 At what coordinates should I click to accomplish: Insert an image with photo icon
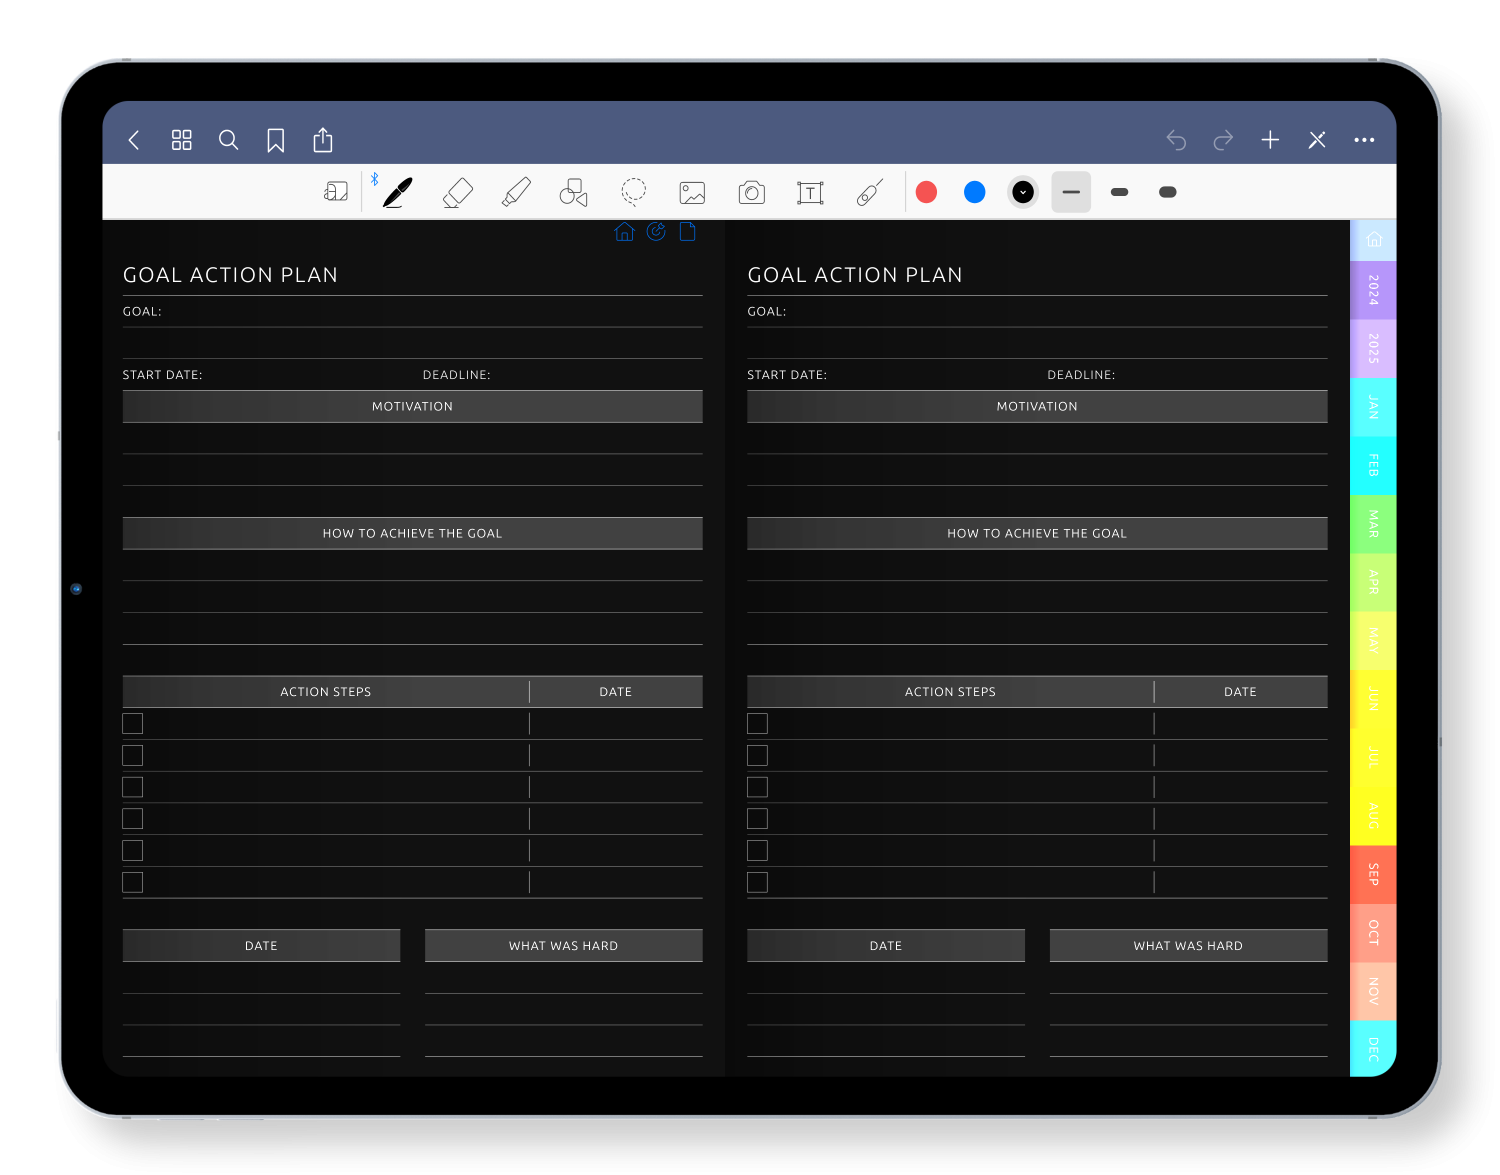pyautogui.click(x=692, y=193)
